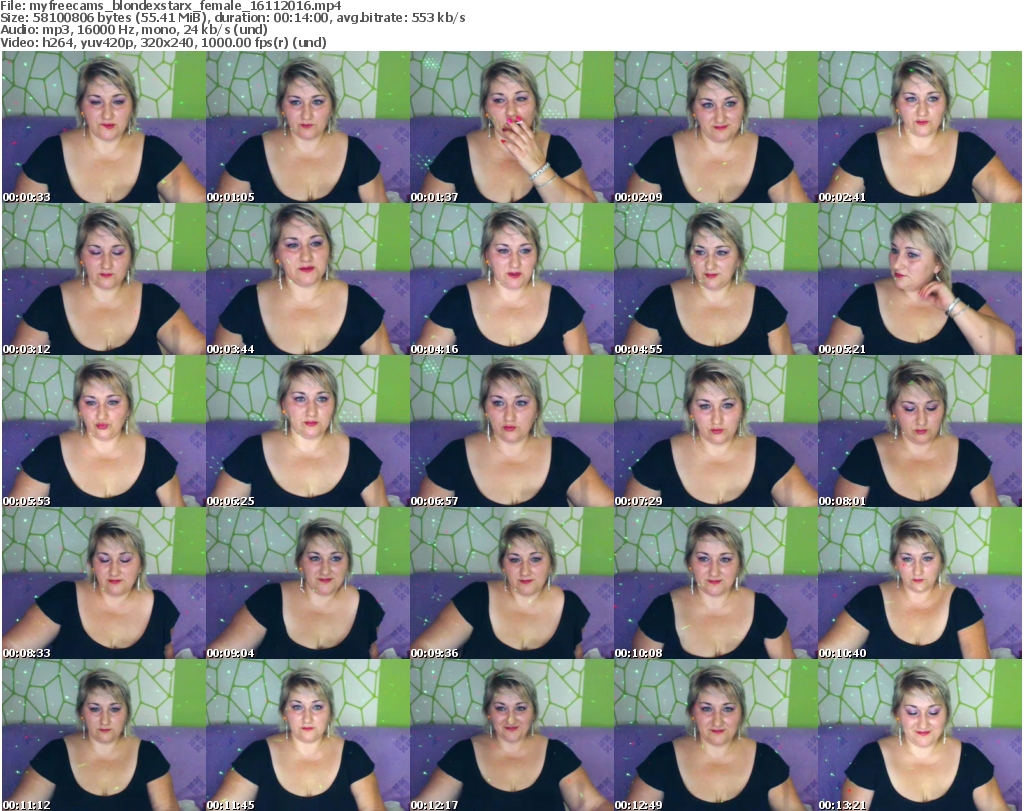Screen dimensions: 1024x811
Task: Click the thumbnail timestamped 00:06:25
Action: click(307, 431)
